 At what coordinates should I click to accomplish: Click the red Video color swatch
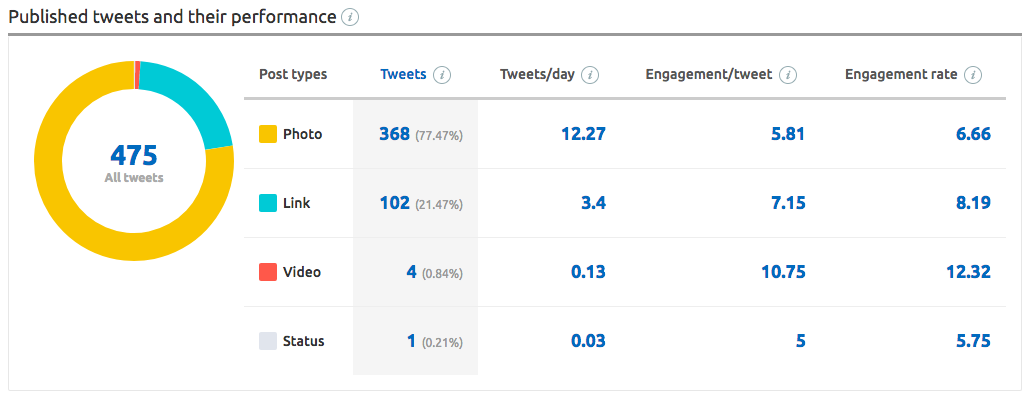coord(268,272)
